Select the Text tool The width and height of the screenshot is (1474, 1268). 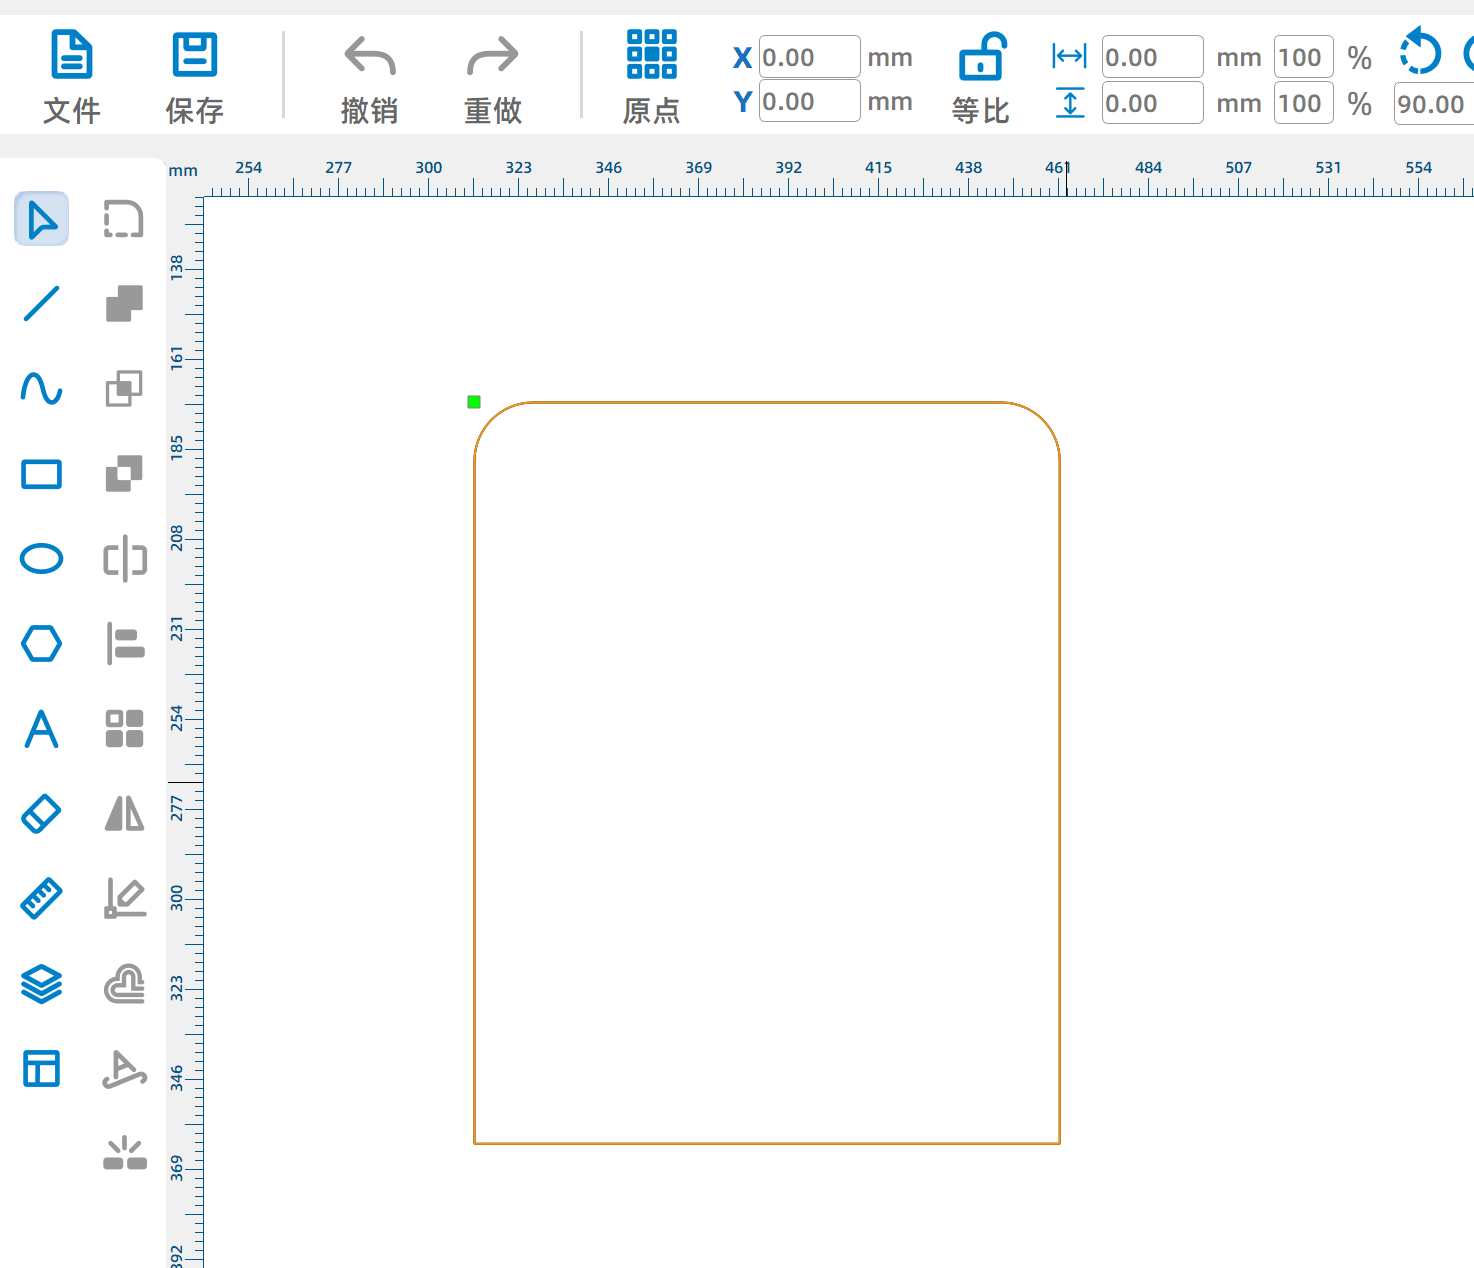[x=41, y=729]
